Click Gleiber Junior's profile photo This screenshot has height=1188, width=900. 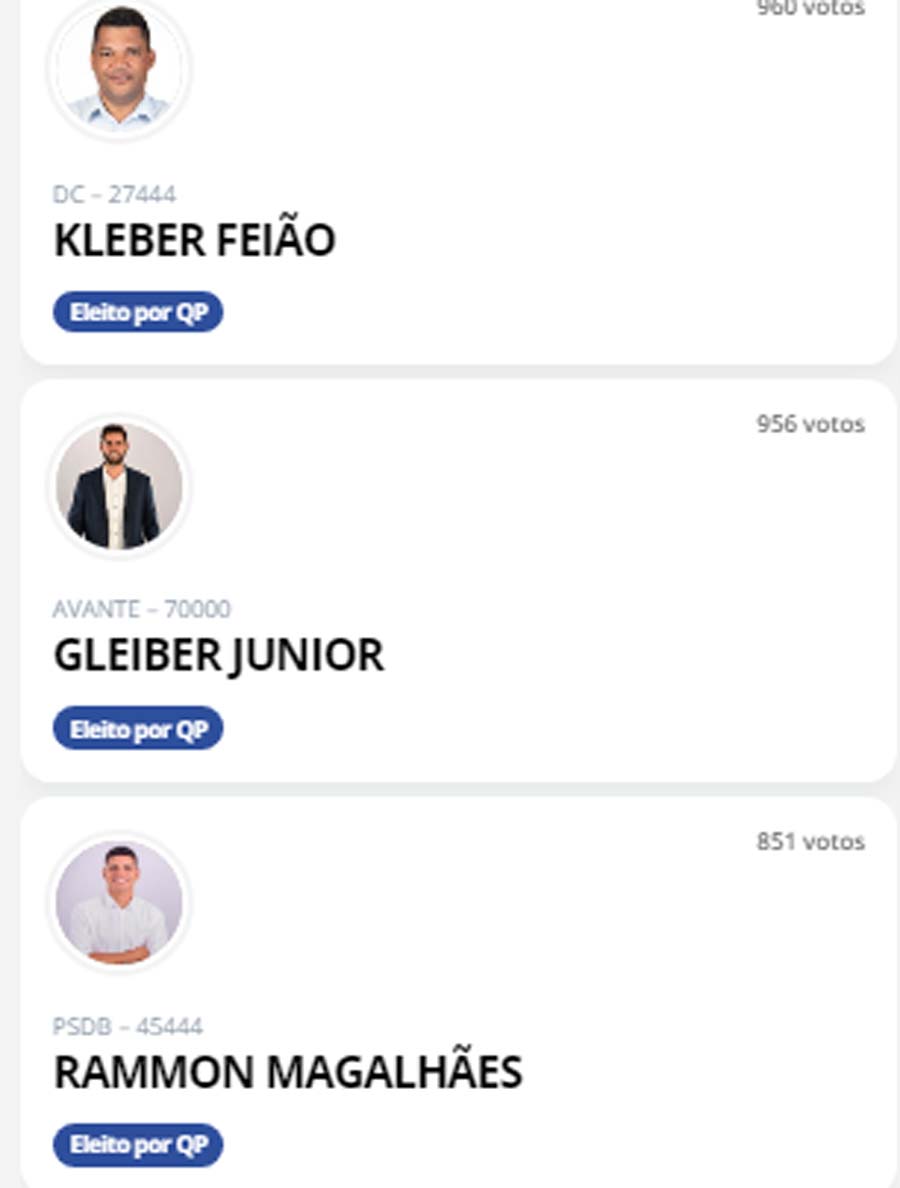click(120, 487)
